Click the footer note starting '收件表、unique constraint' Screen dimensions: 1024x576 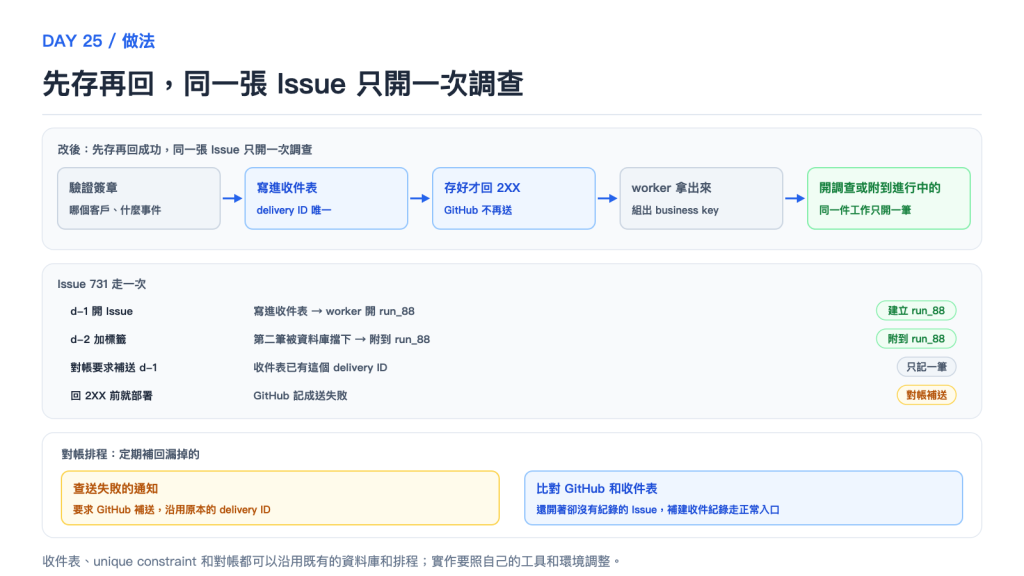pos(331,562)
